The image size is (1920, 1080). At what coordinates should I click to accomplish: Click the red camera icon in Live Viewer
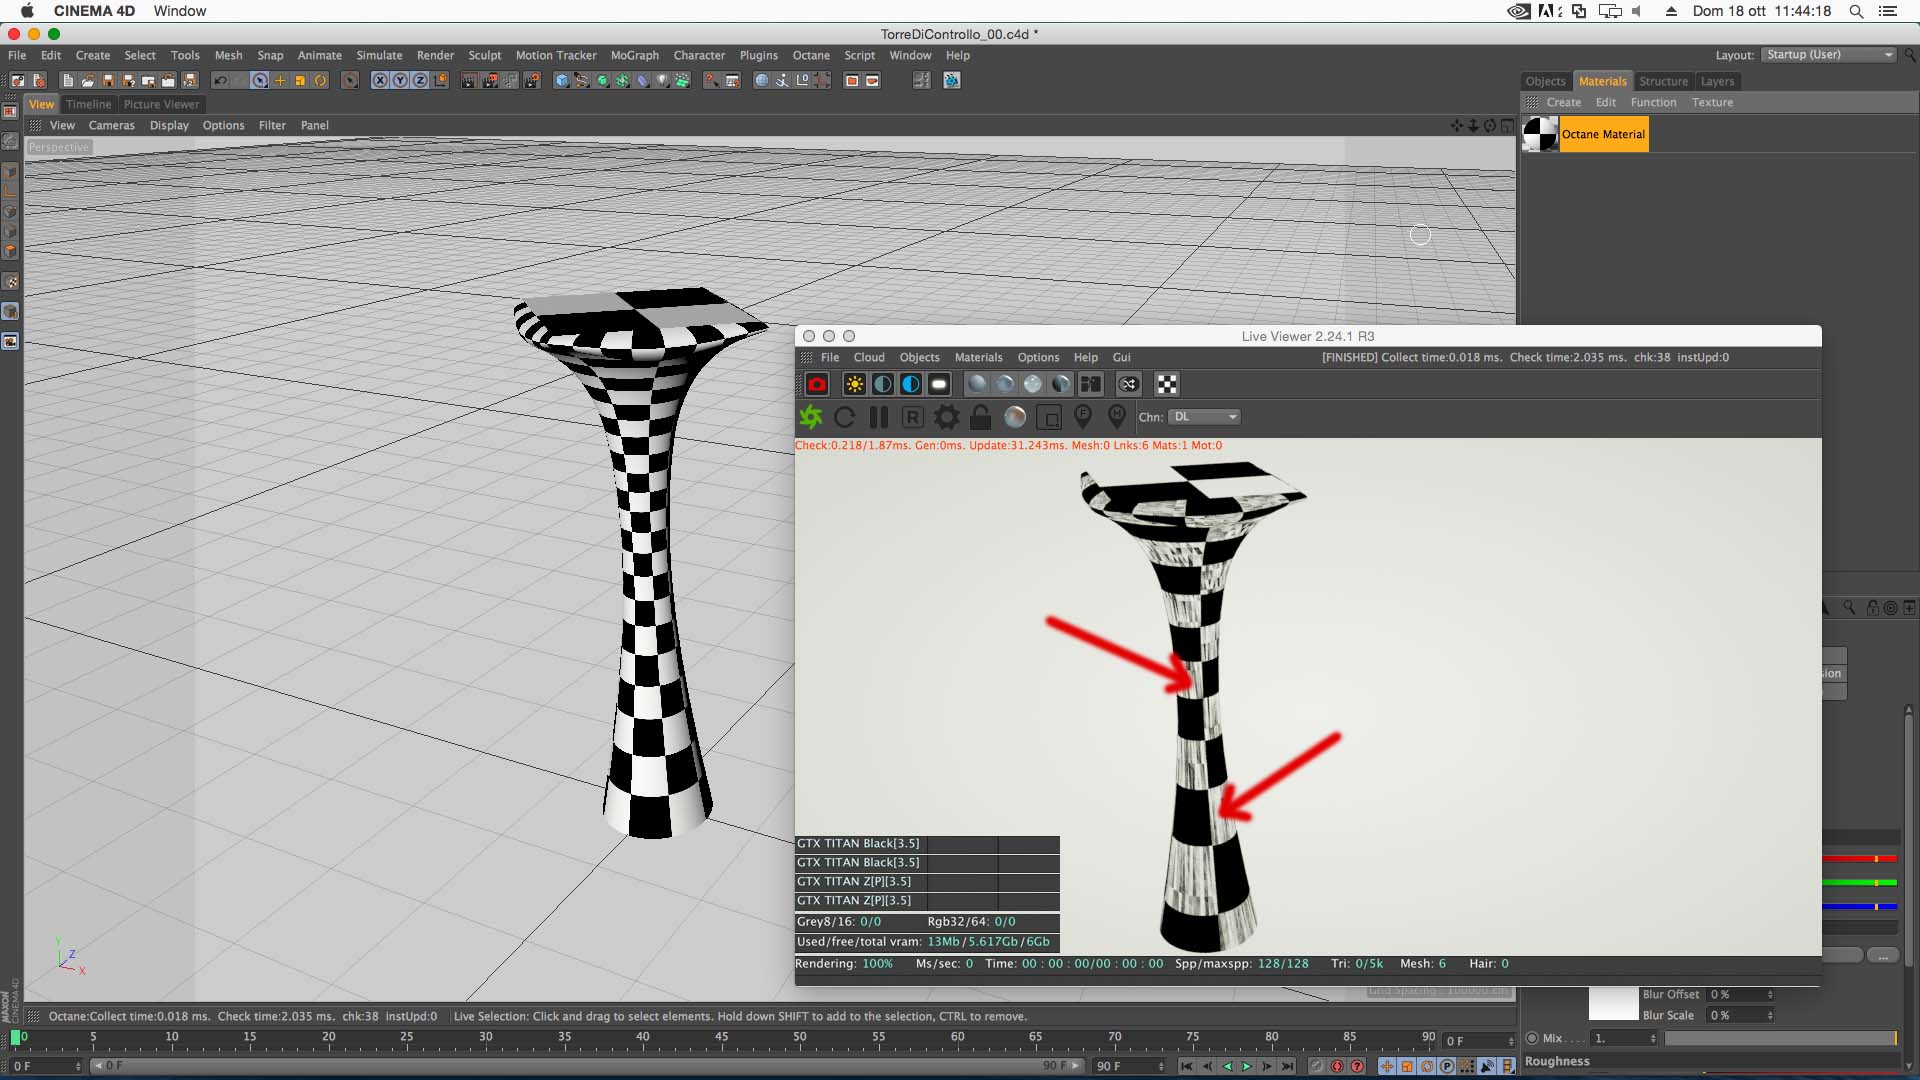click(x=817, y=384)
